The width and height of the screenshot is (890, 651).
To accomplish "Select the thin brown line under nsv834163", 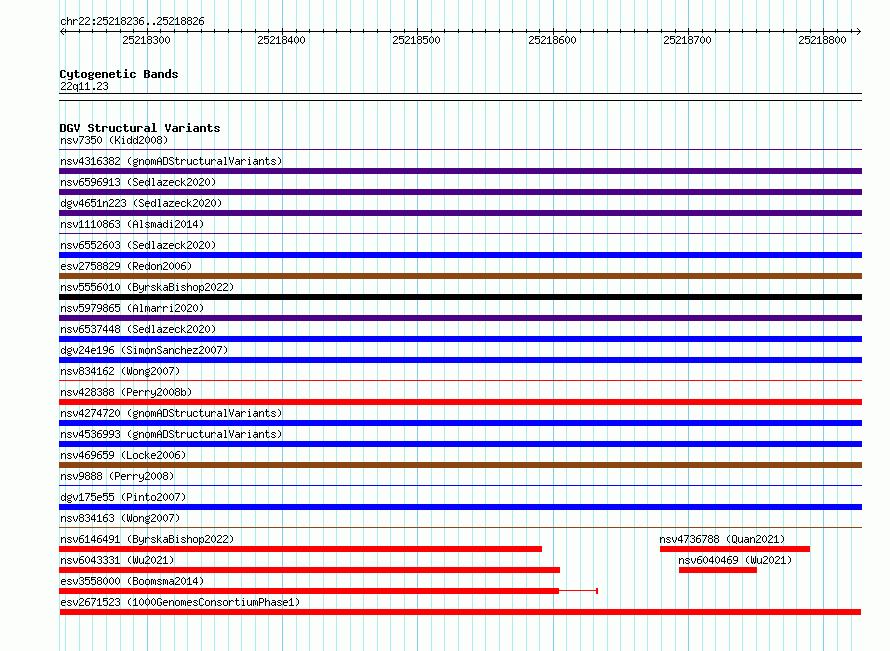I will [460, 527].
